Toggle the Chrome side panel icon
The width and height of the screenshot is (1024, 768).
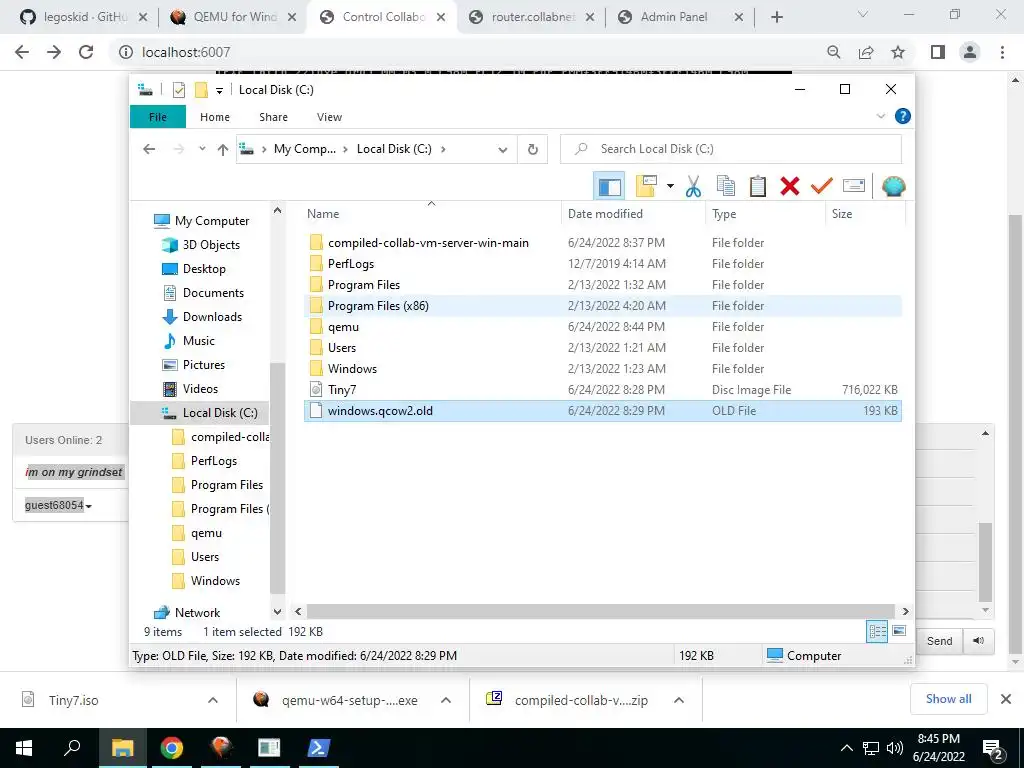(x=938, y=52)
